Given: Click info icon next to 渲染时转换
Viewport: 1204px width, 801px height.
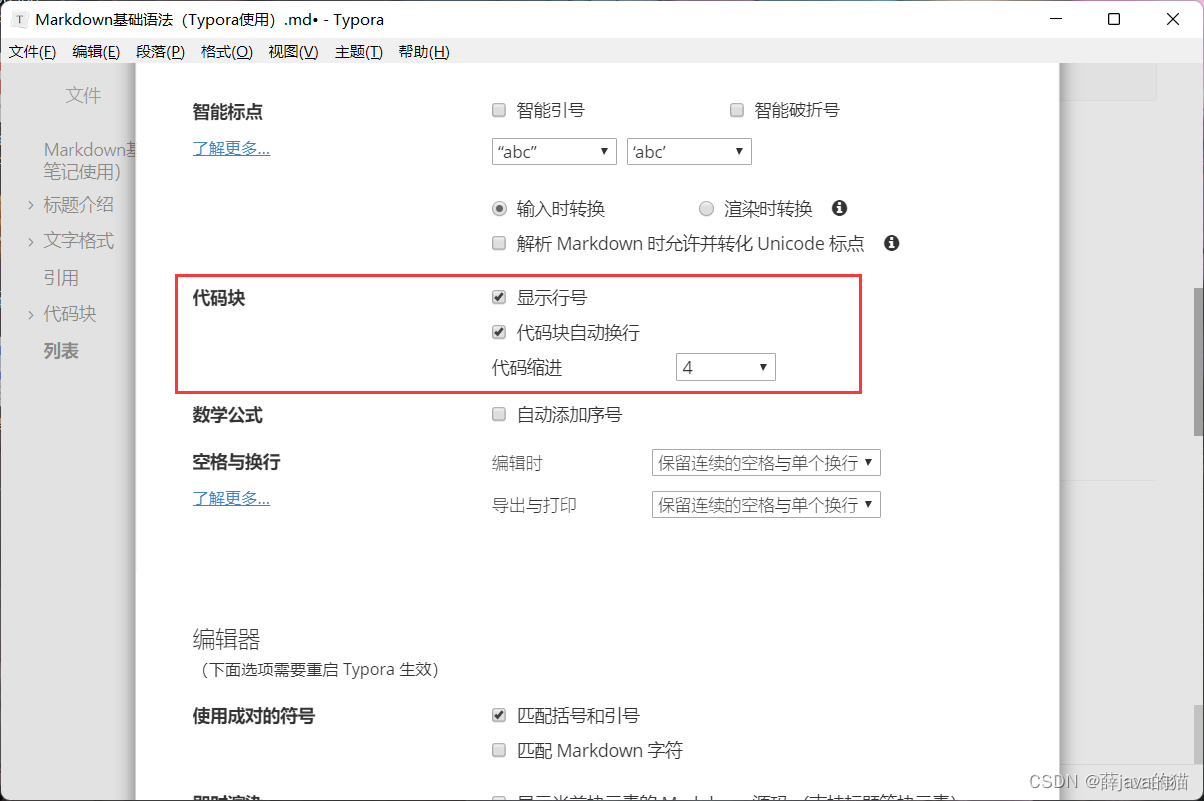Looking at the screenshot, I should [840, 208].
